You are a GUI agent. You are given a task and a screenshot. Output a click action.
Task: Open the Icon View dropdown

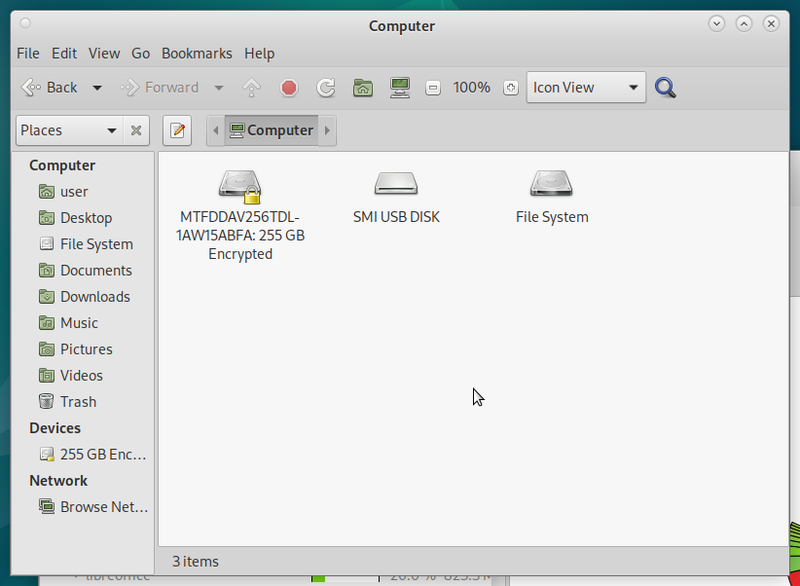(x=586, y=87)
